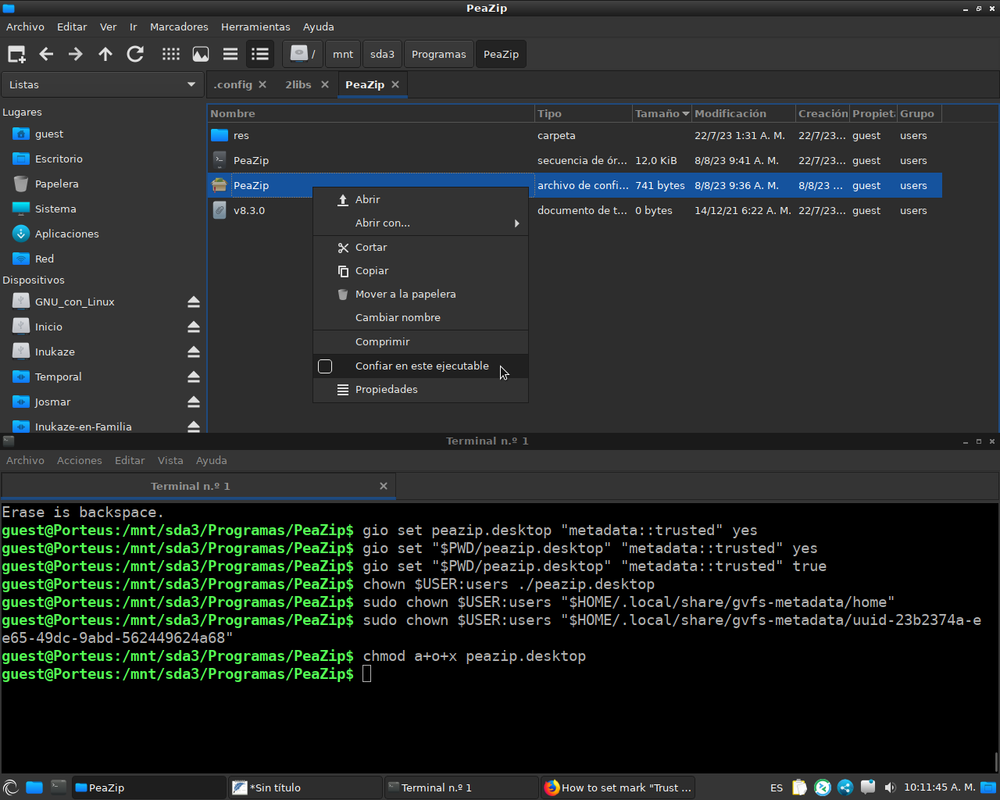Choose Copiar from the context menu
1000x800 pixels.
(x=420, y=271)
